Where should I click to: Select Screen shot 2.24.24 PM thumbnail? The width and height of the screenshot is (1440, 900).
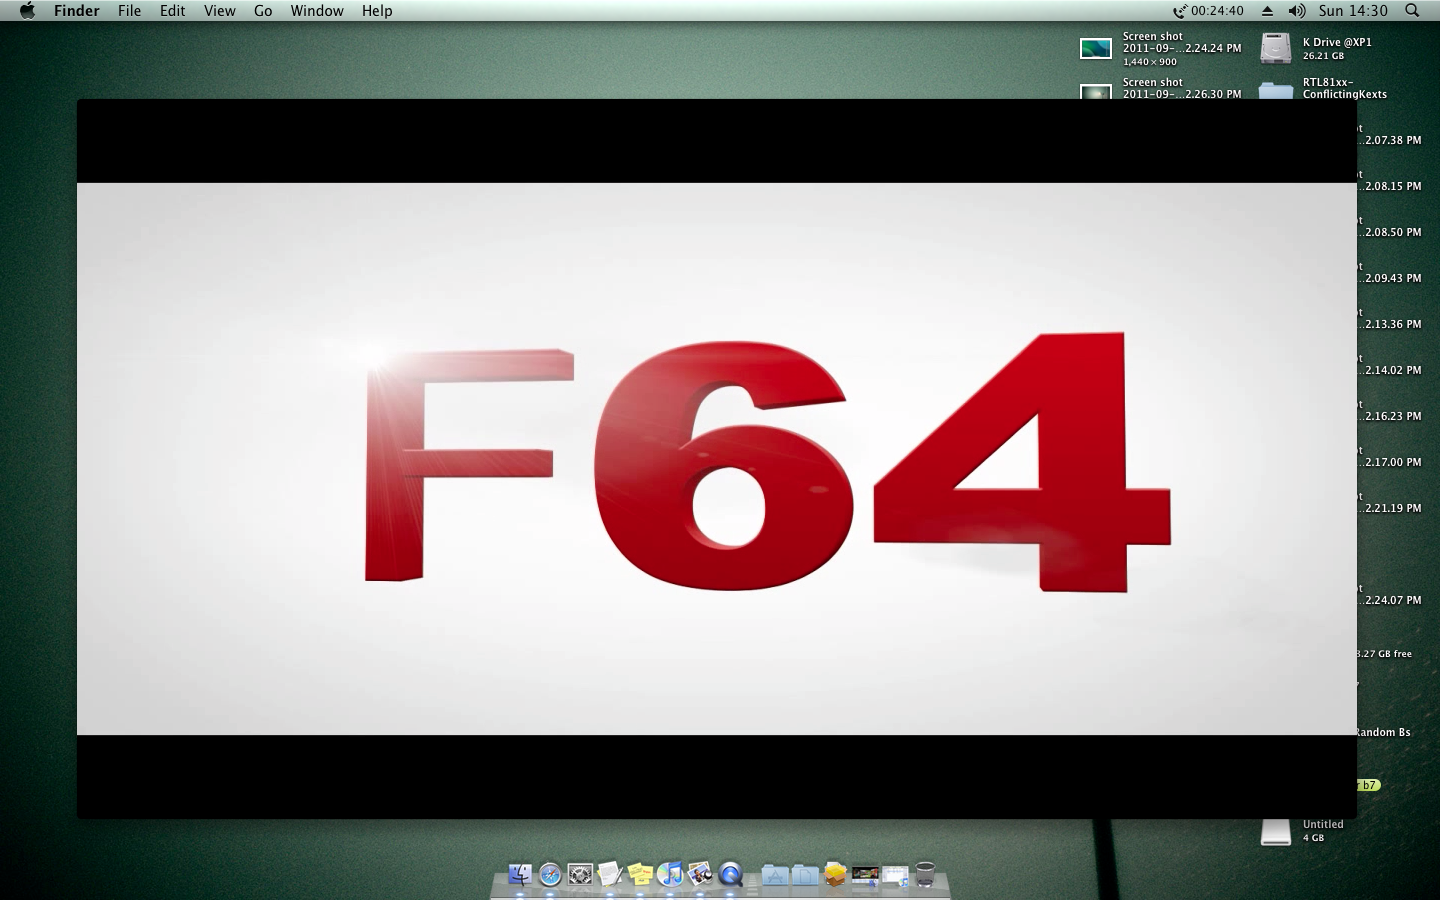(x=1096, y=48)
